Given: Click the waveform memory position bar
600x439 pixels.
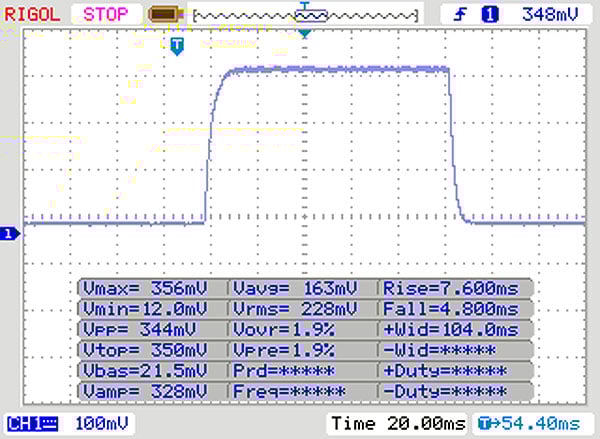Looking at the screenshot, I should [305, 16].
